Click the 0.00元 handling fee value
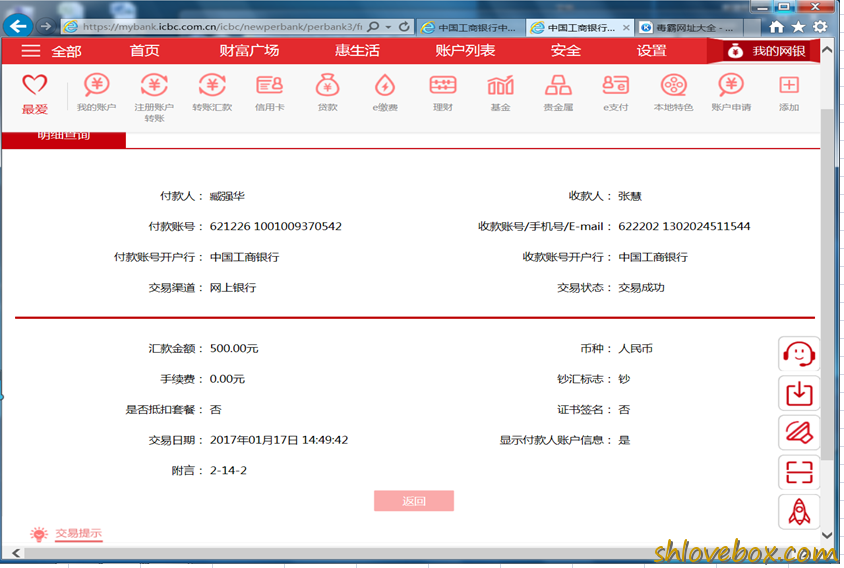844x568 pixels. coord(227,379)
